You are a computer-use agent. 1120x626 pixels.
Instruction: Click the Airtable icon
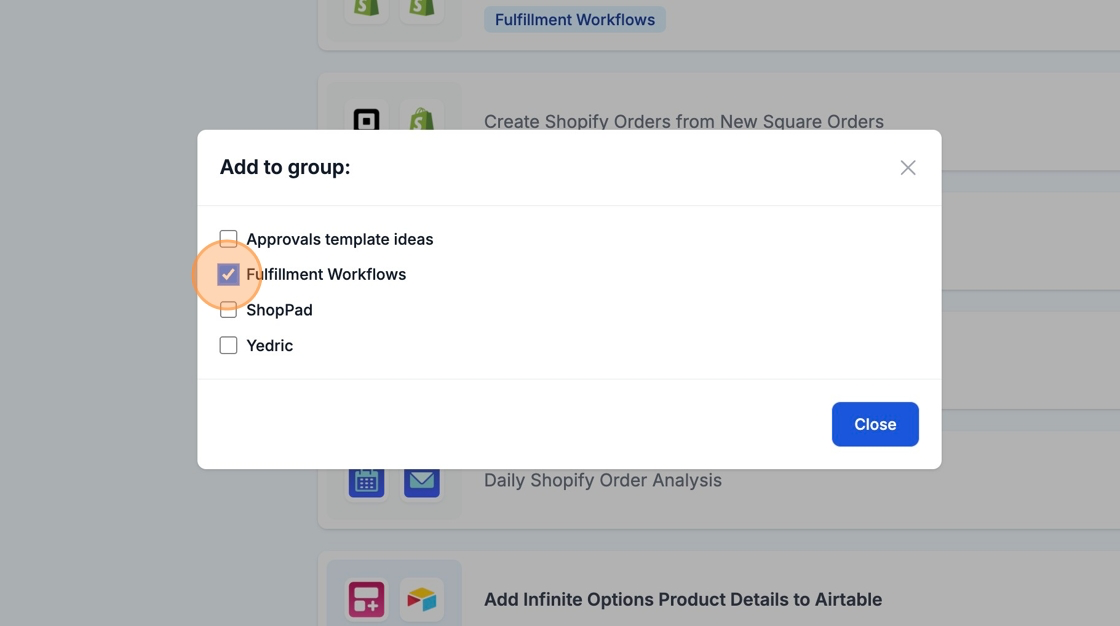pyautogui.click(x=421, y=599)
